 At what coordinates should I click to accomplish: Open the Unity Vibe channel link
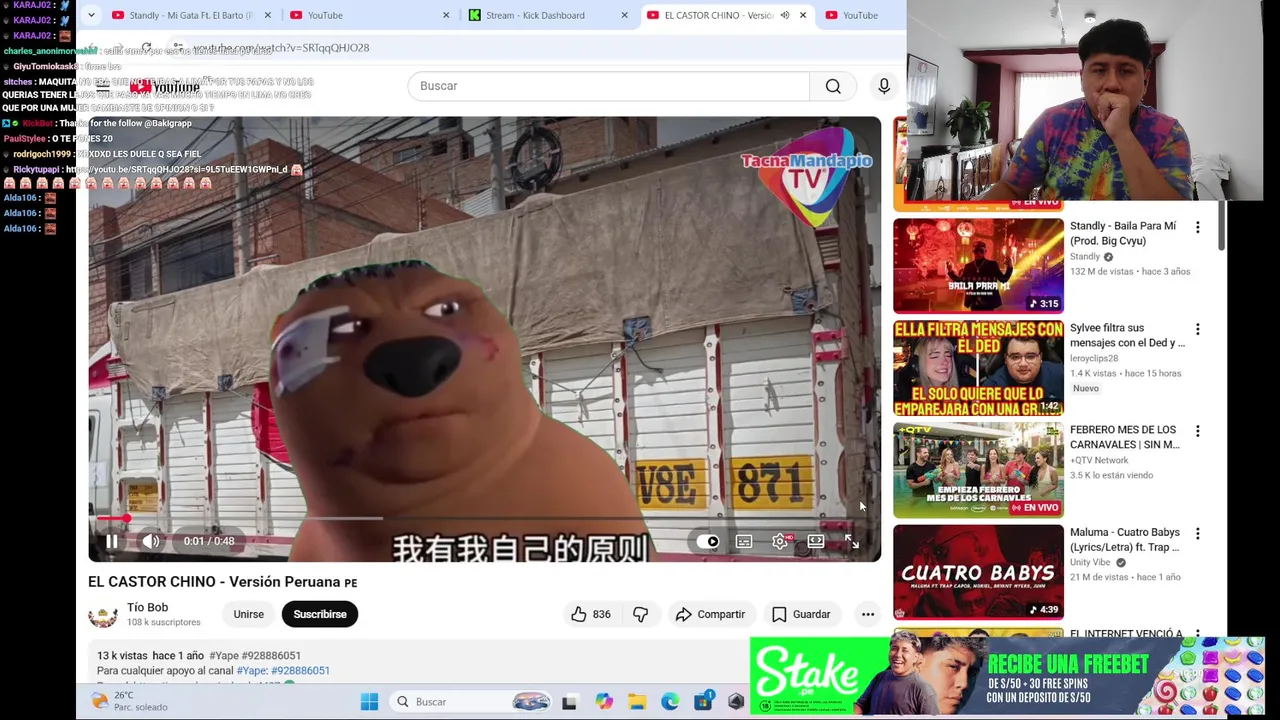pyautogui.click(x=1090, y=562)
